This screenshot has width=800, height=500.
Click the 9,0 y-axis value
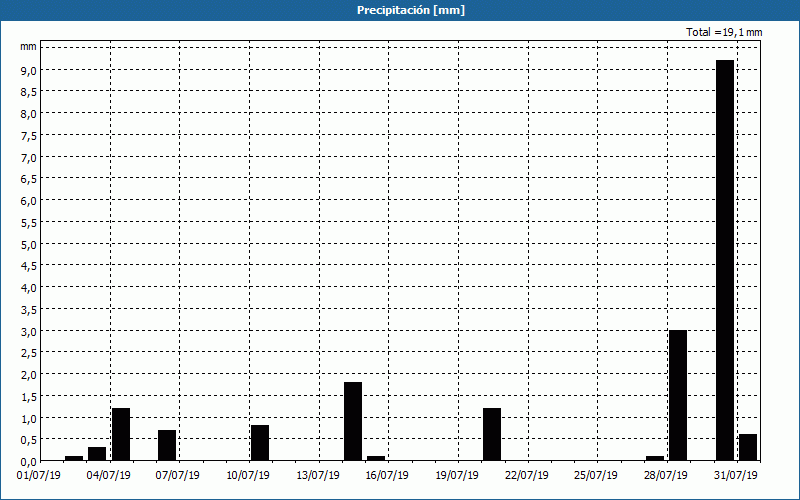coord(29,70)
